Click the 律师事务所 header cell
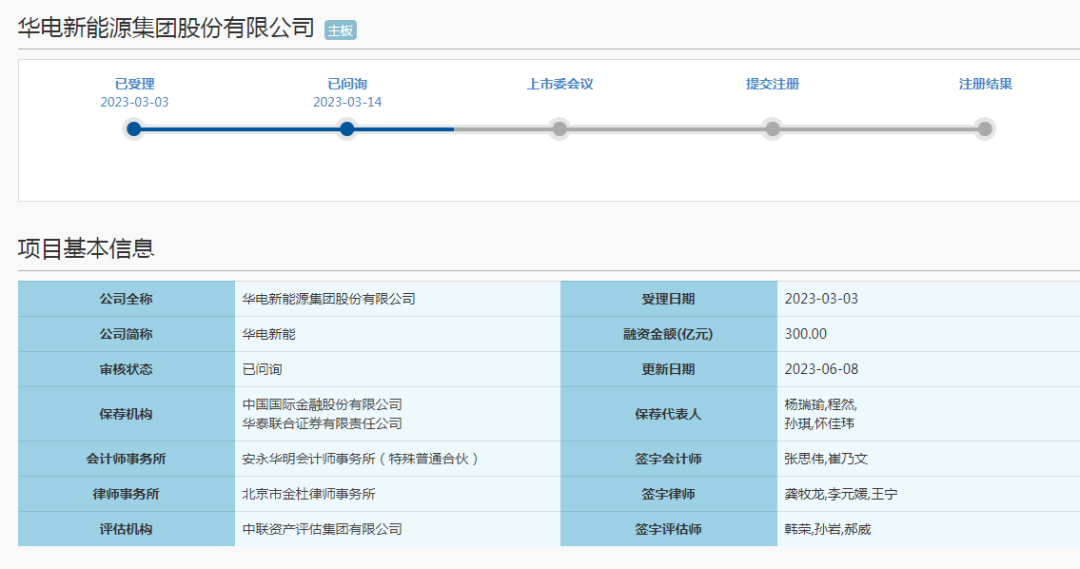The image size is (1080, 569). click(x=126, y=494)
